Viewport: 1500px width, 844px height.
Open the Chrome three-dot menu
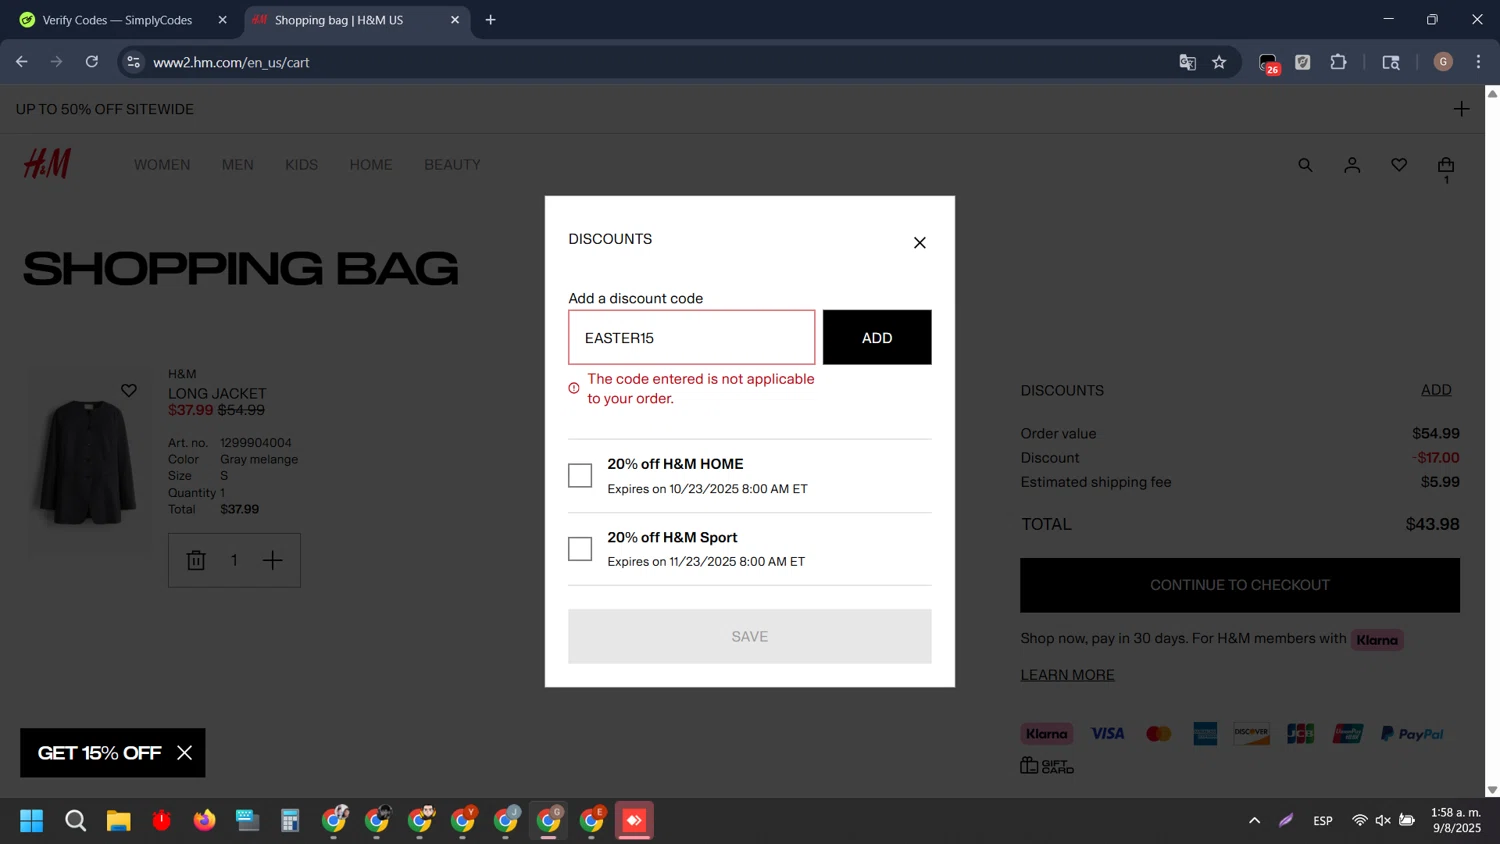(1478, 62)
